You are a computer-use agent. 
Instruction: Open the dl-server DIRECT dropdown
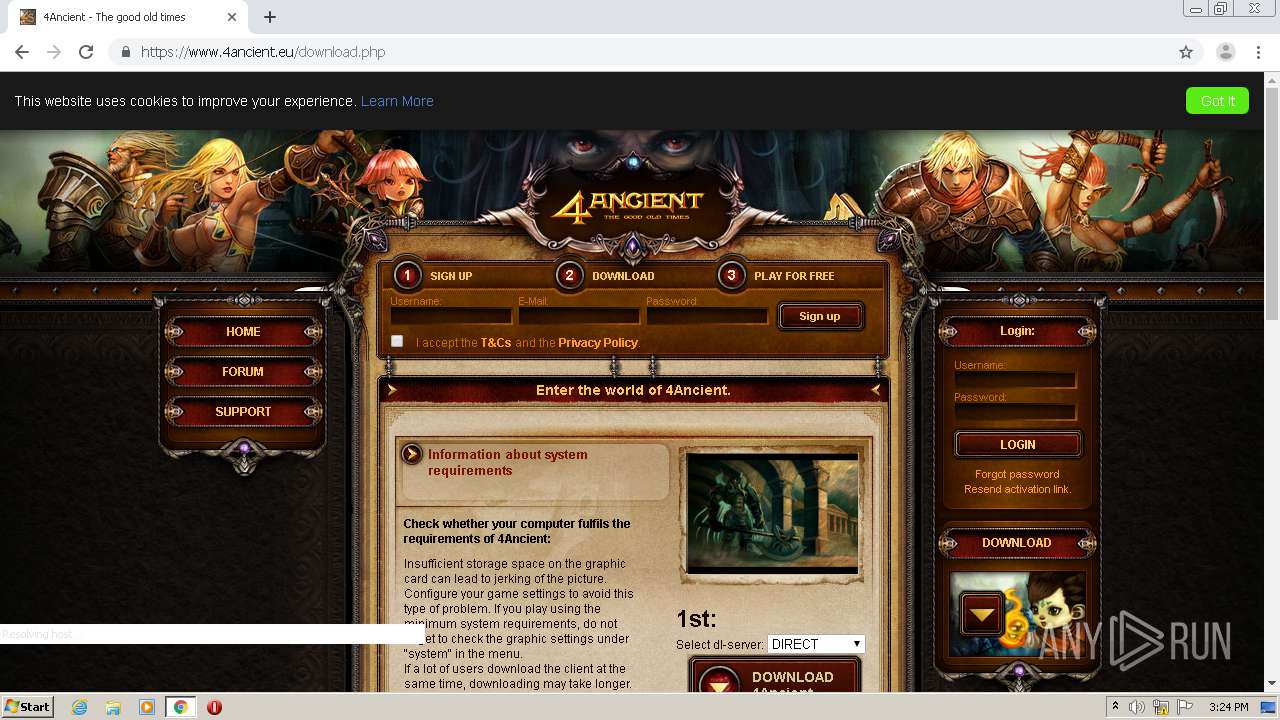(x=816, y=644)
